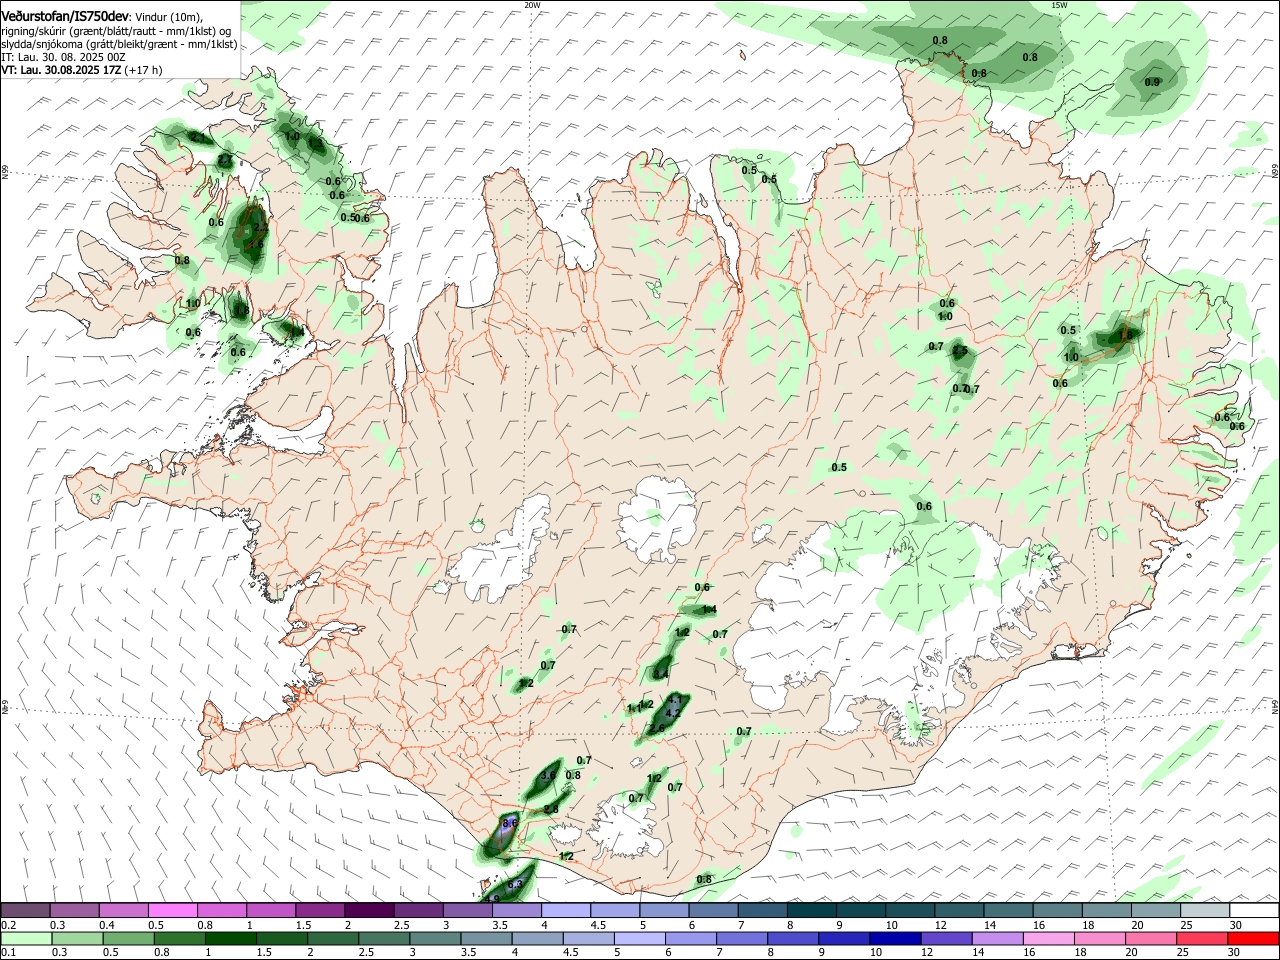The height and width of the screenshot is (960, 1280).
Task: Click the 8.6 precipitation value on the map
Action: point(509,823)
